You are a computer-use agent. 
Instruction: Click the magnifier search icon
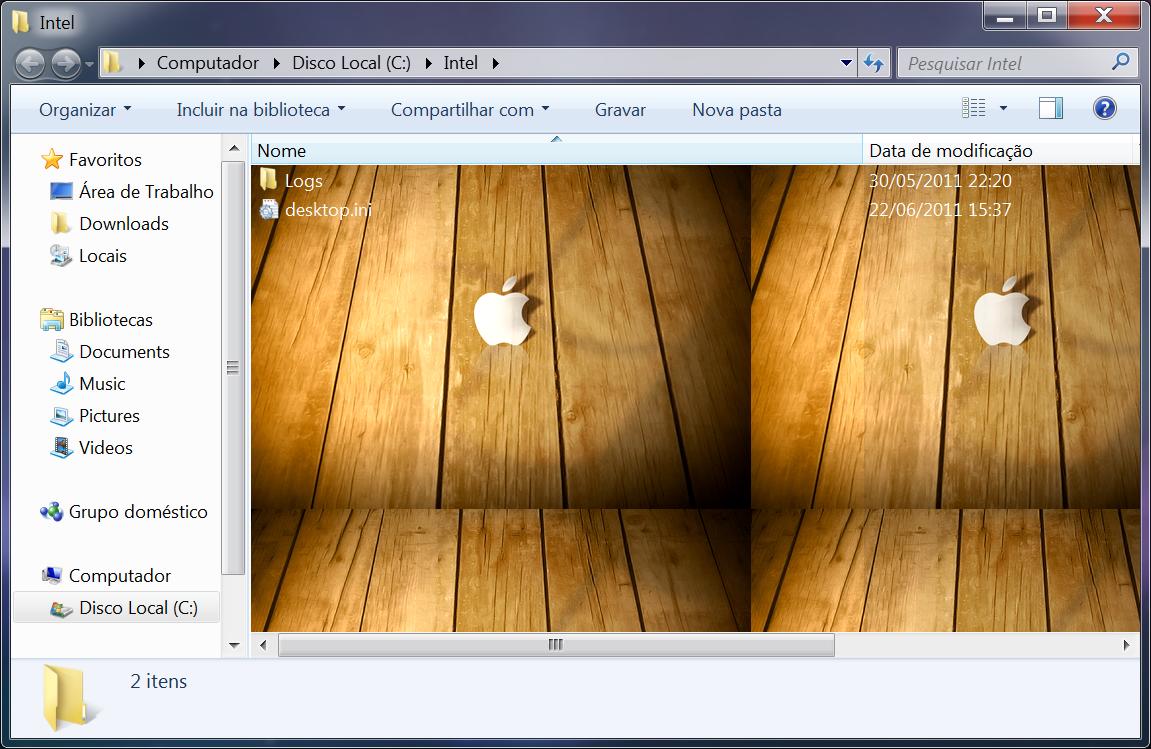1121,62
